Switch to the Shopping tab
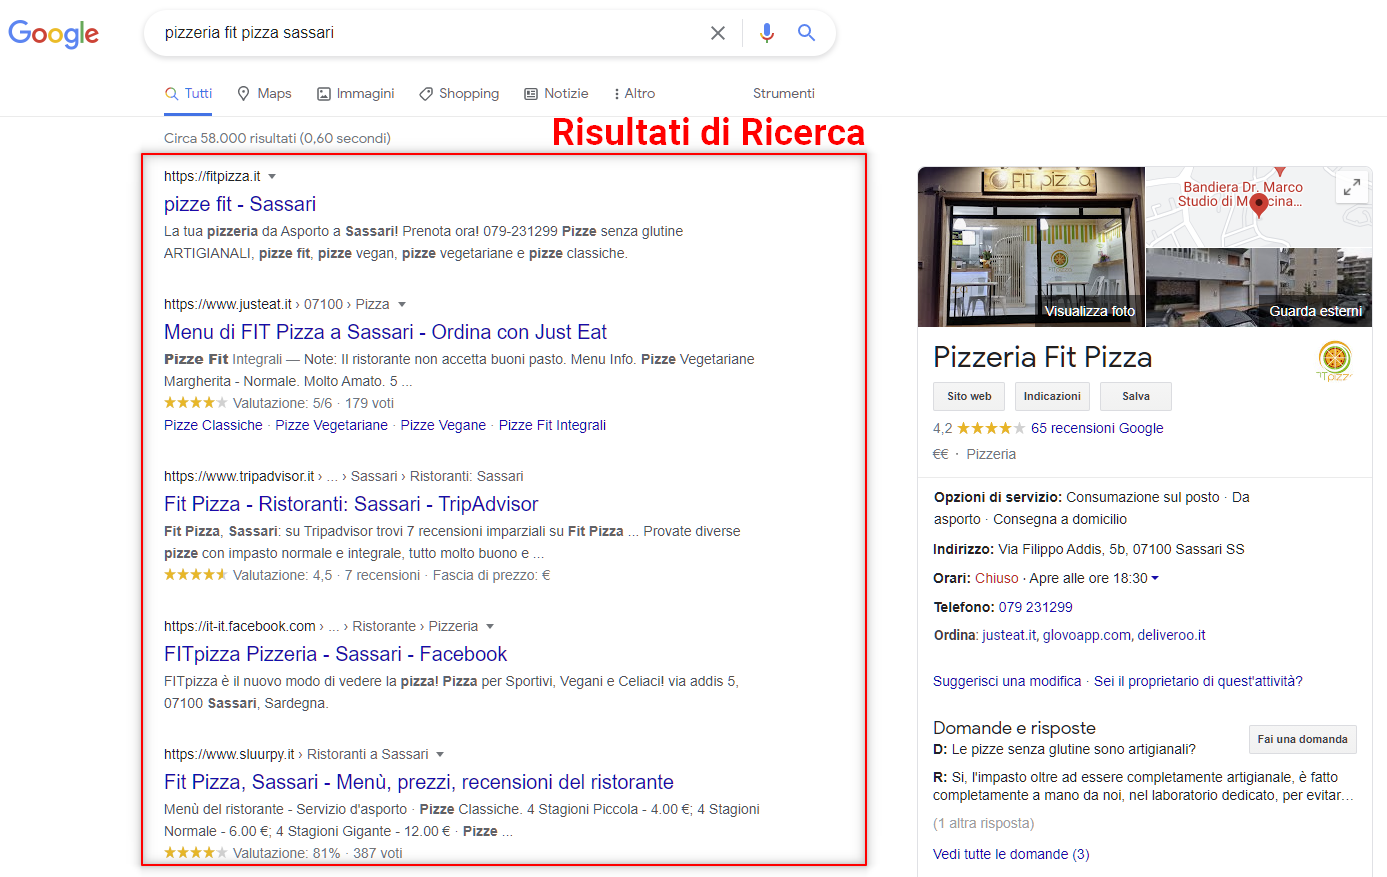Screen dimensions: 1387x877 [459, 93]
